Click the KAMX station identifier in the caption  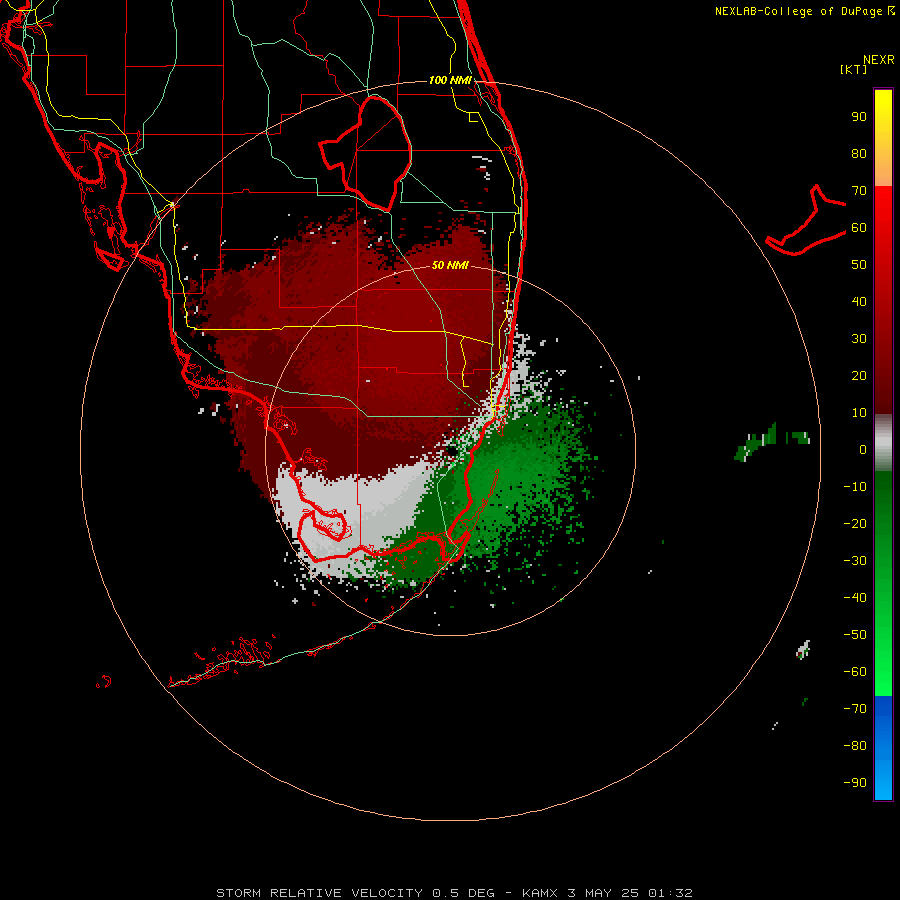pyautogui.click(x=540, y=893)
